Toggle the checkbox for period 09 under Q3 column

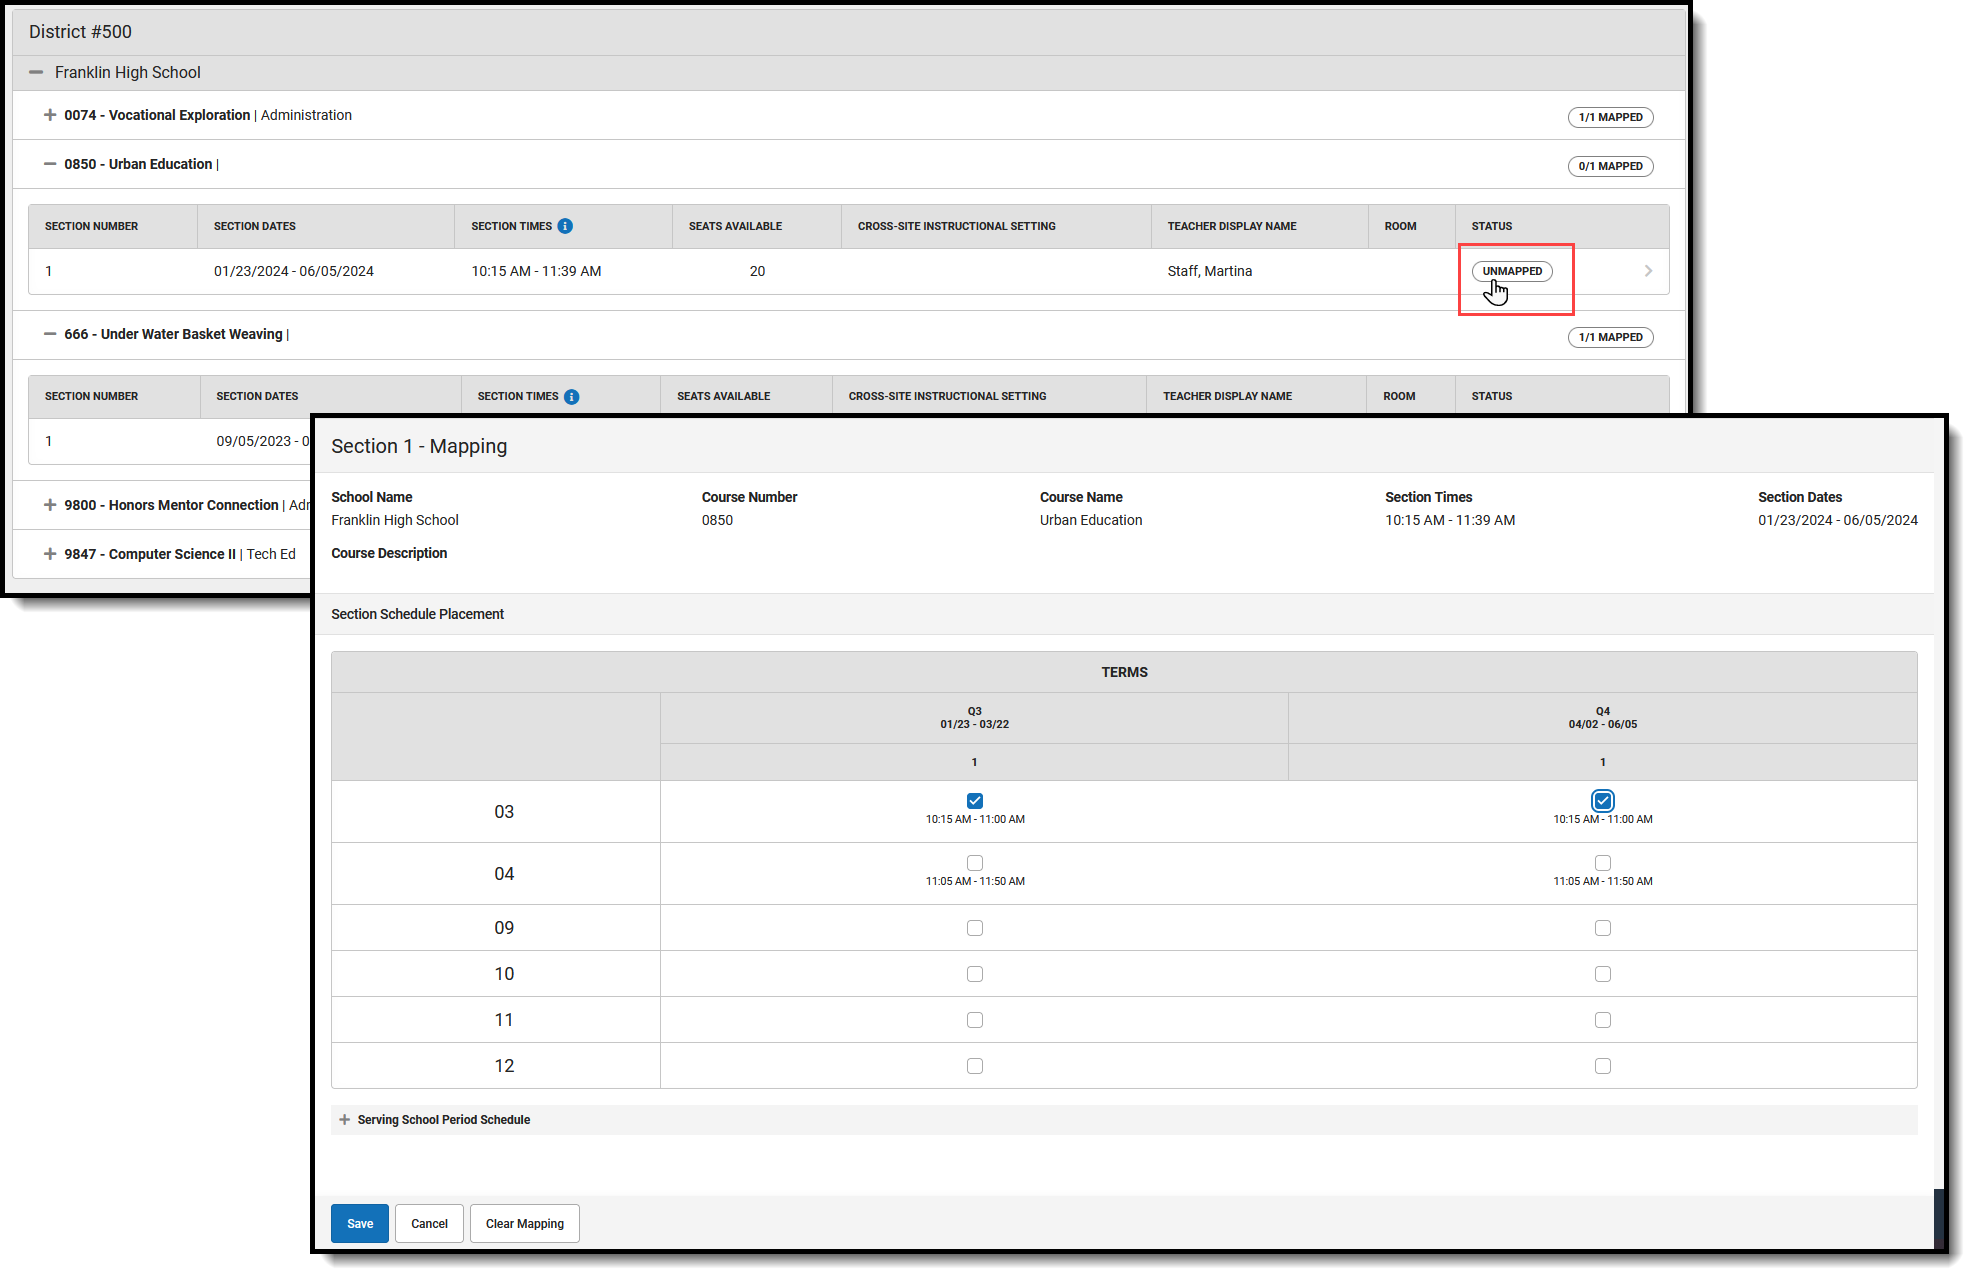975,927
